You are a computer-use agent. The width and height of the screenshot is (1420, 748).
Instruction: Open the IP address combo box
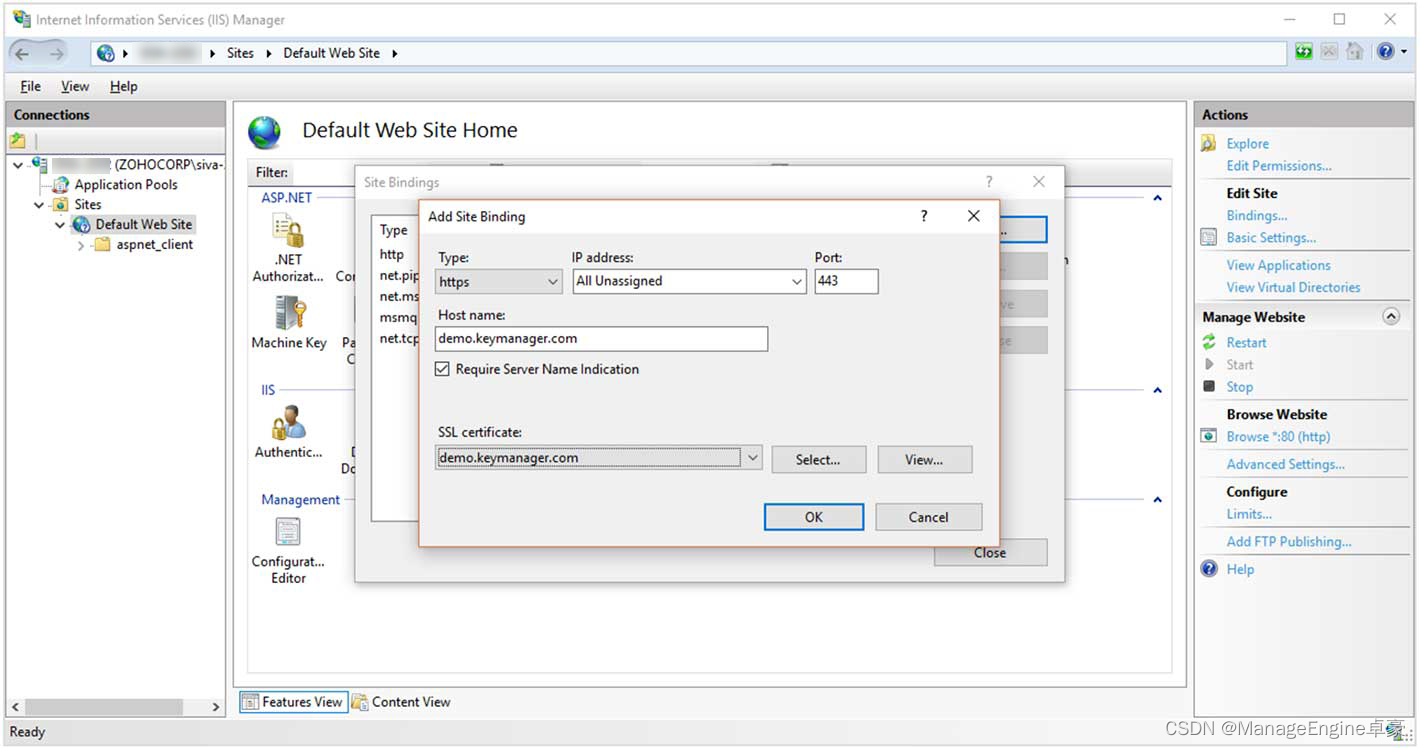[x=689, y=282]
